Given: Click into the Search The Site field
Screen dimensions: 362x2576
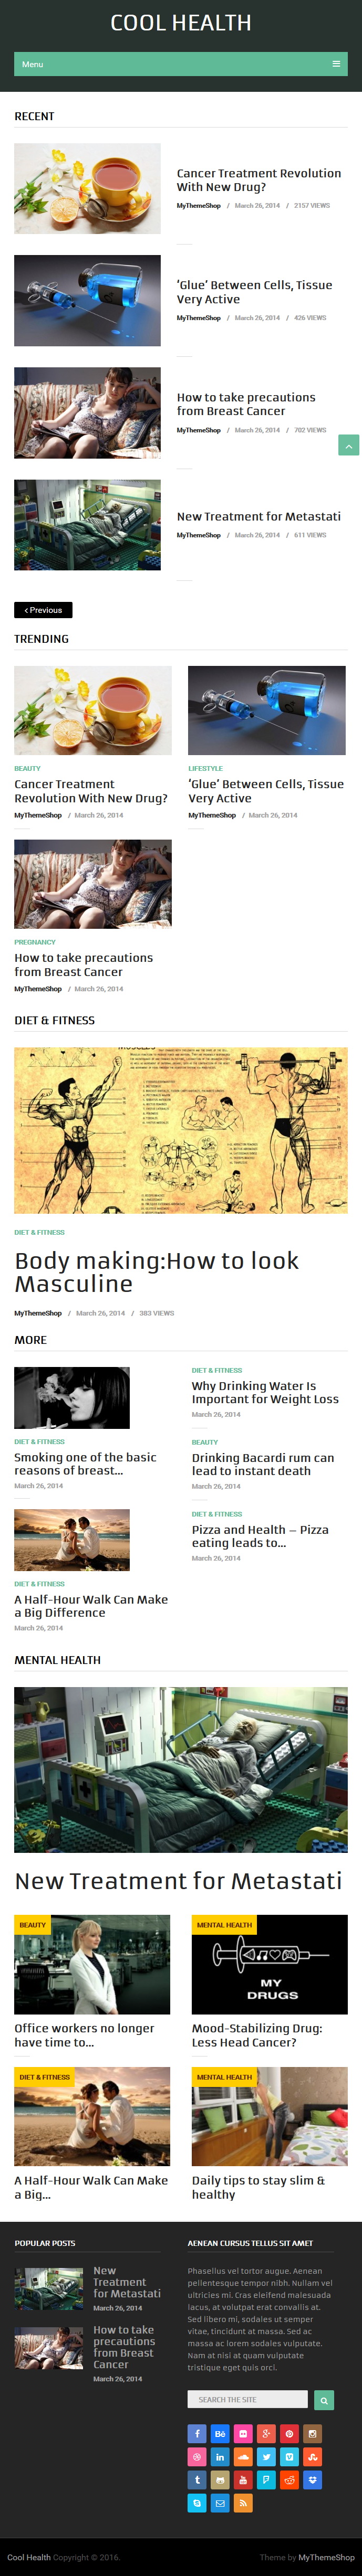Looking at the screenshot, I should click(247, 2399).
